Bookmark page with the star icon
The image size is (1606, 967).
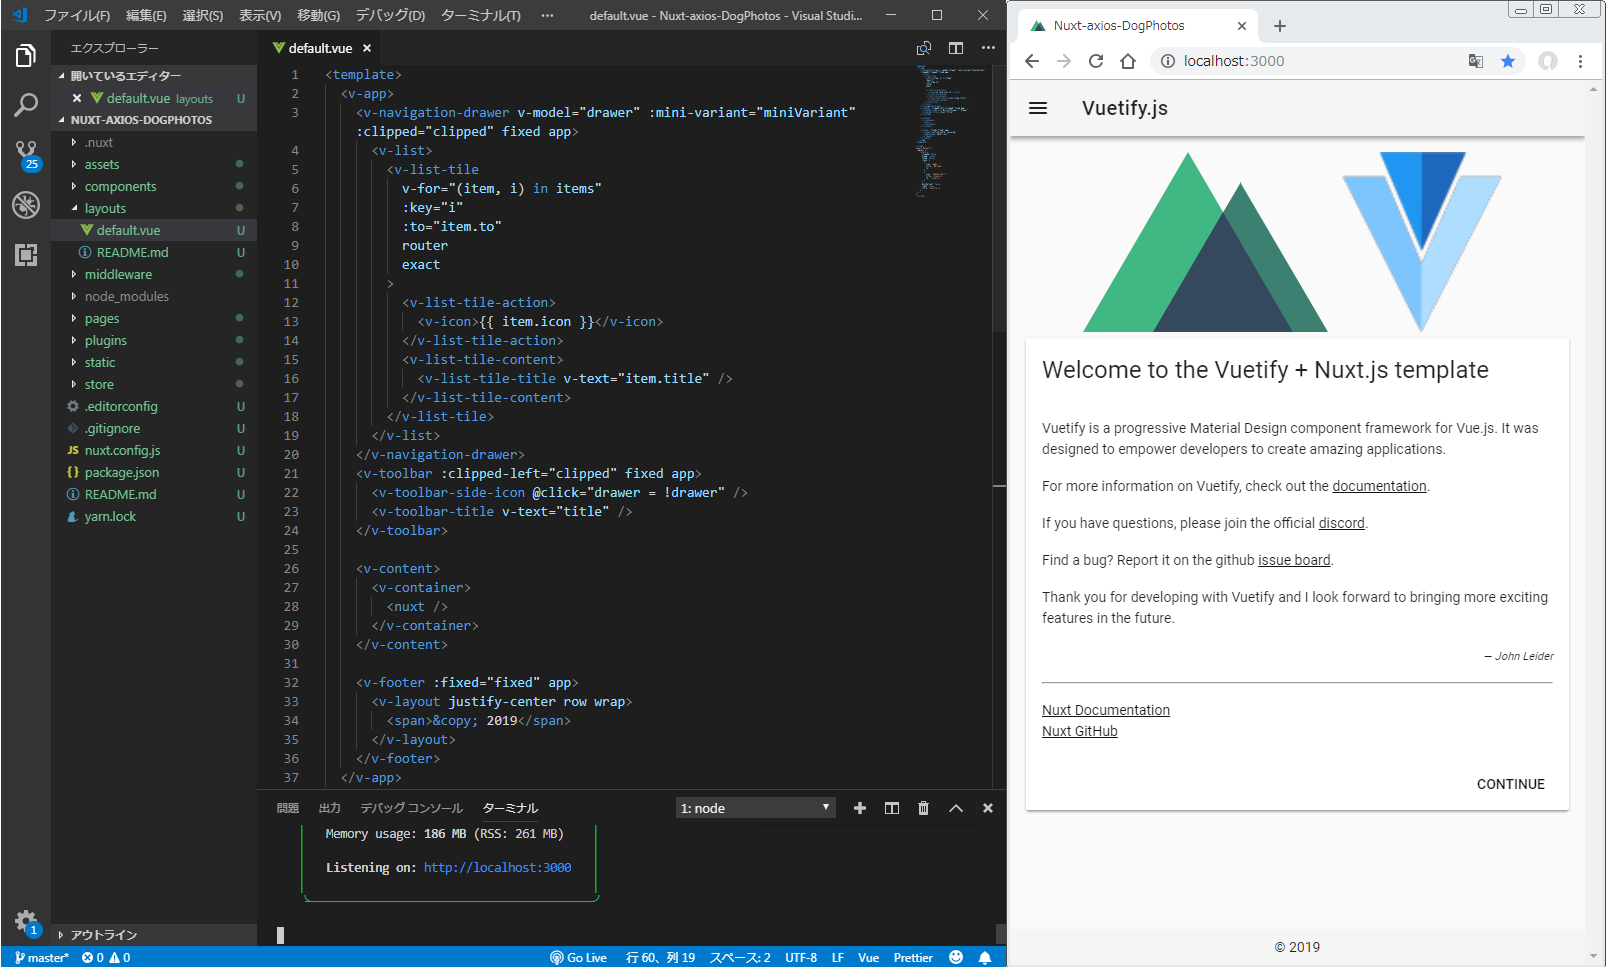coord(1508,61)
